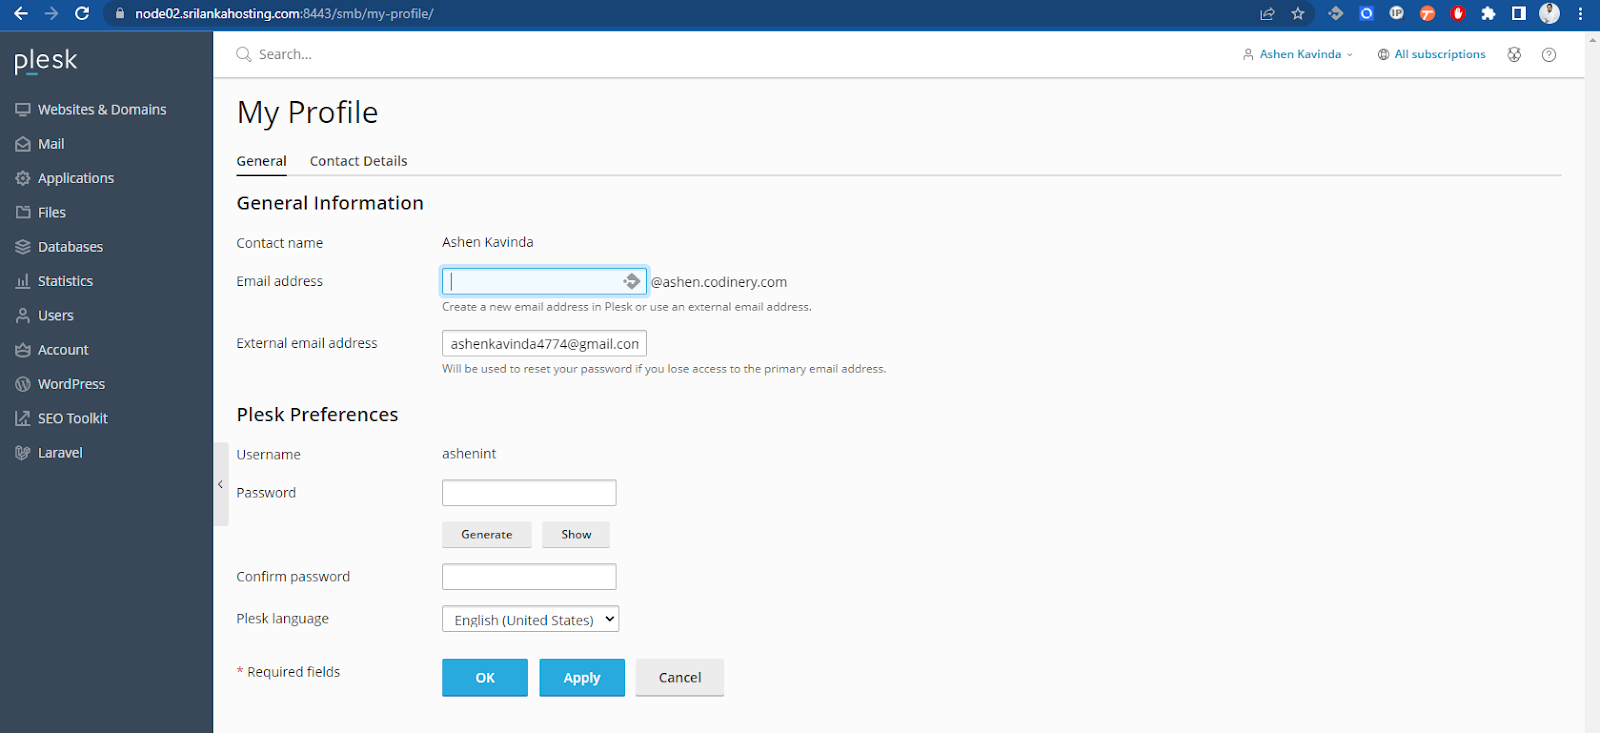The height and width of the screenshot is (733, 1600).
Task: Click the Generate password button
Action: pos(487,535)
